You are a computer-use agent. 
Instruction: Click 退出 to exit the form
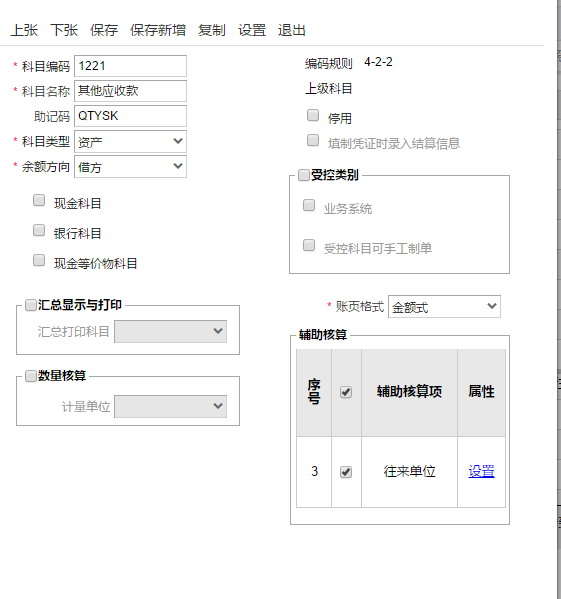coord(291,30)
